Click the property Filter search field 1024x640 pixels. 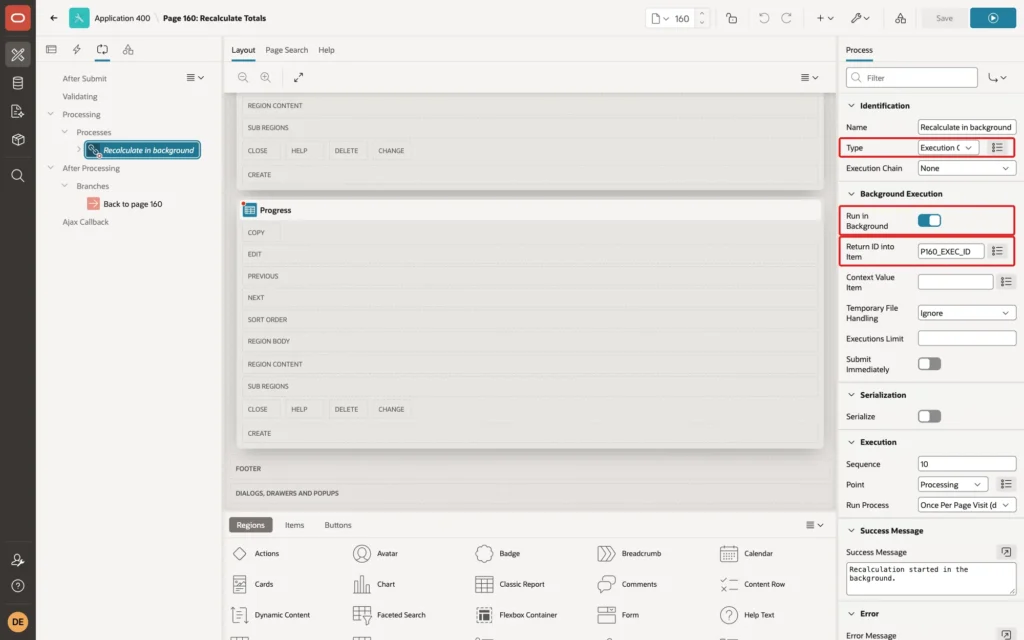912,78
